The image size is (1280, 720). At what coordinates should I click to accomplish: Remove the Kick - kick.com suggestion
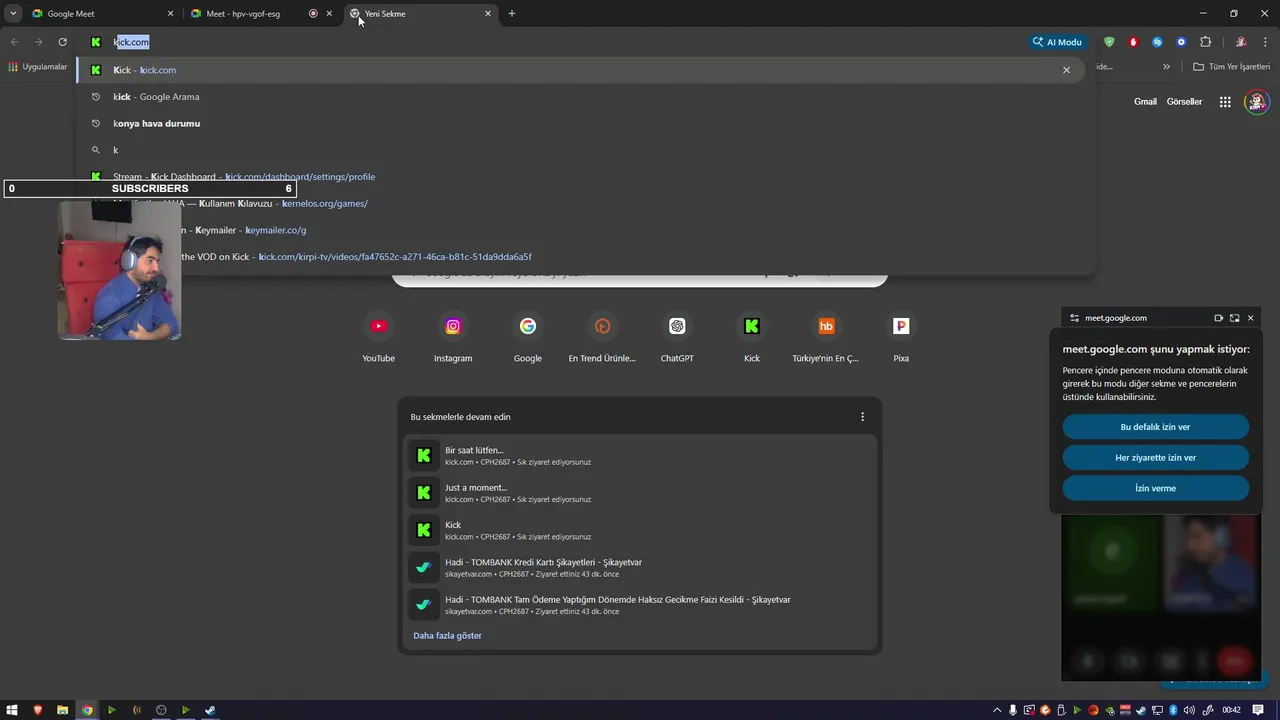(x=1066, y=70)
